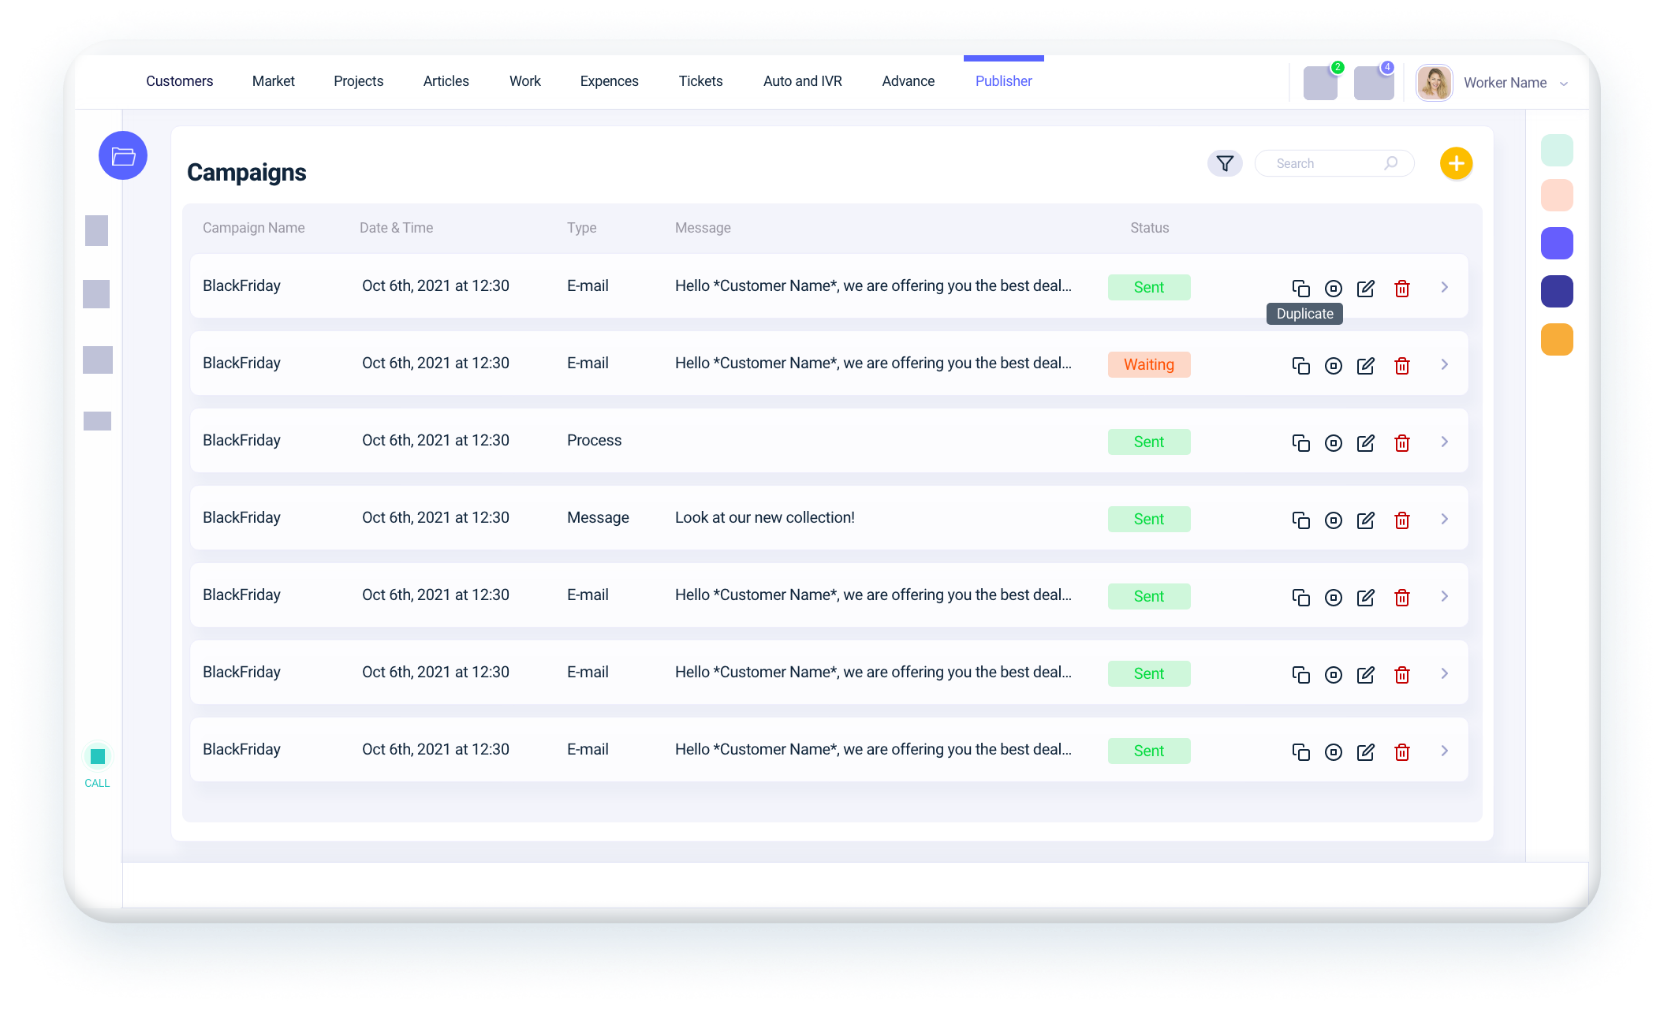Click the blue folder icon in the sidebar

[x=123, y=156]
